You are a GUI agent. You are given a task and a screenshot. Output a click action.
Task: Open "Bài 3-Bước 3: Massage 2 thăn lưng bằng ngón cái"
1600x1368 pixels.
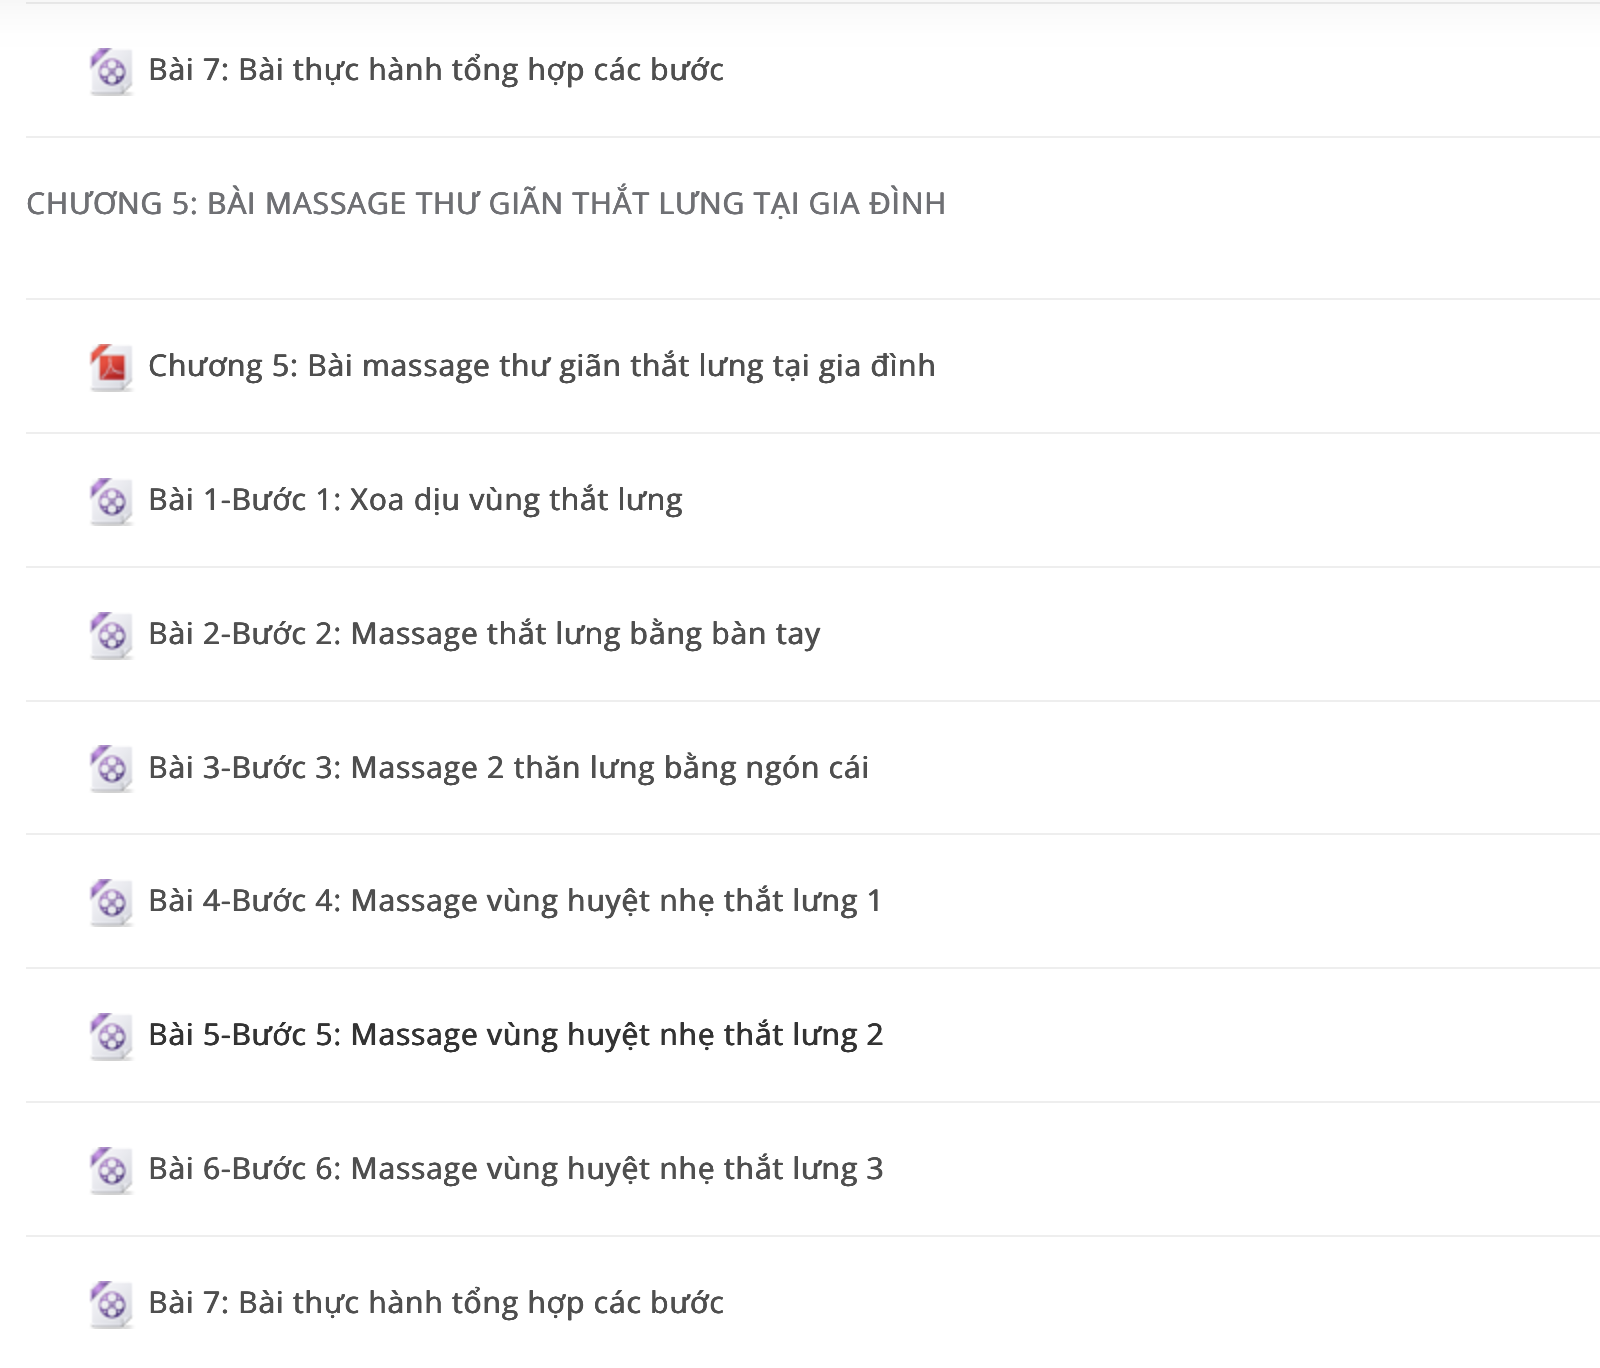(508, 768)
